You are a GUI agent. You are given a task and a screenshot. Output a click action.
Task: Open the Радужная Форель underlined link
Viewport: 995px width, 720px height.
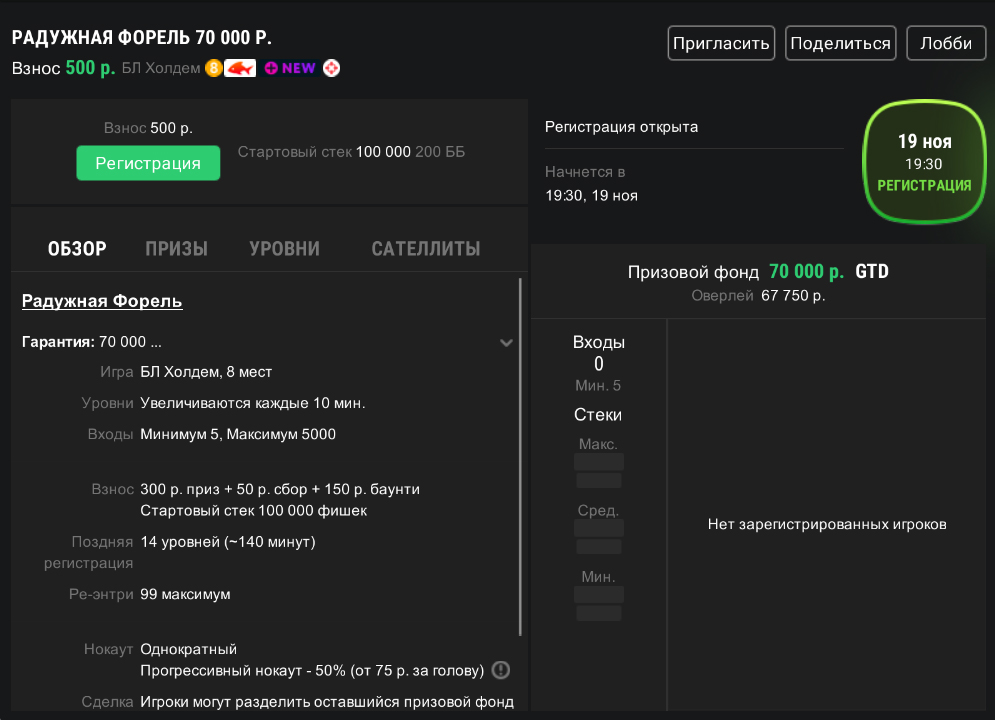click(x=102, y=301)
